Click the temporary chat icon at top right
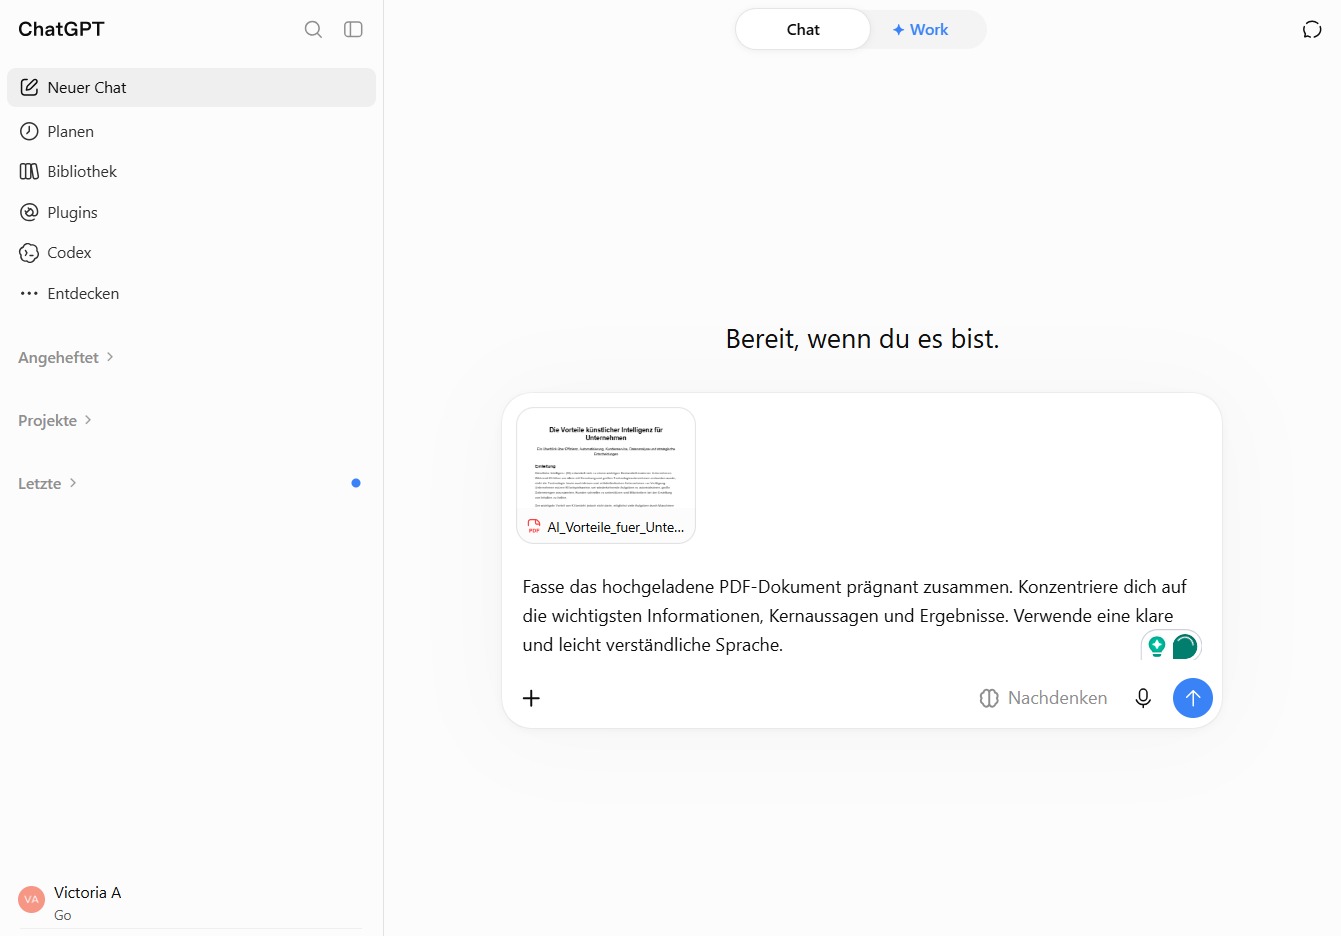 click(x=1312, y=29)
